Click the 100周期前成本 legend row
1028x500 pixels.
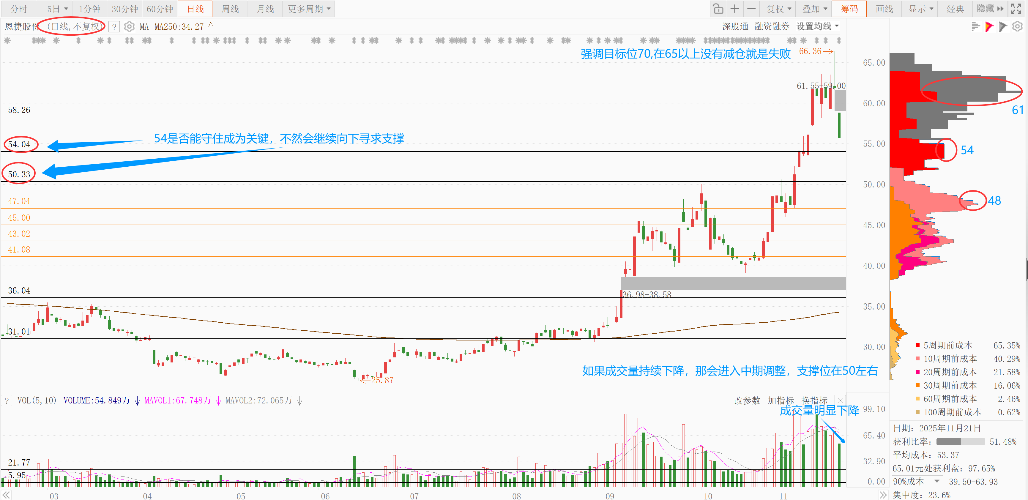(968, 412)
